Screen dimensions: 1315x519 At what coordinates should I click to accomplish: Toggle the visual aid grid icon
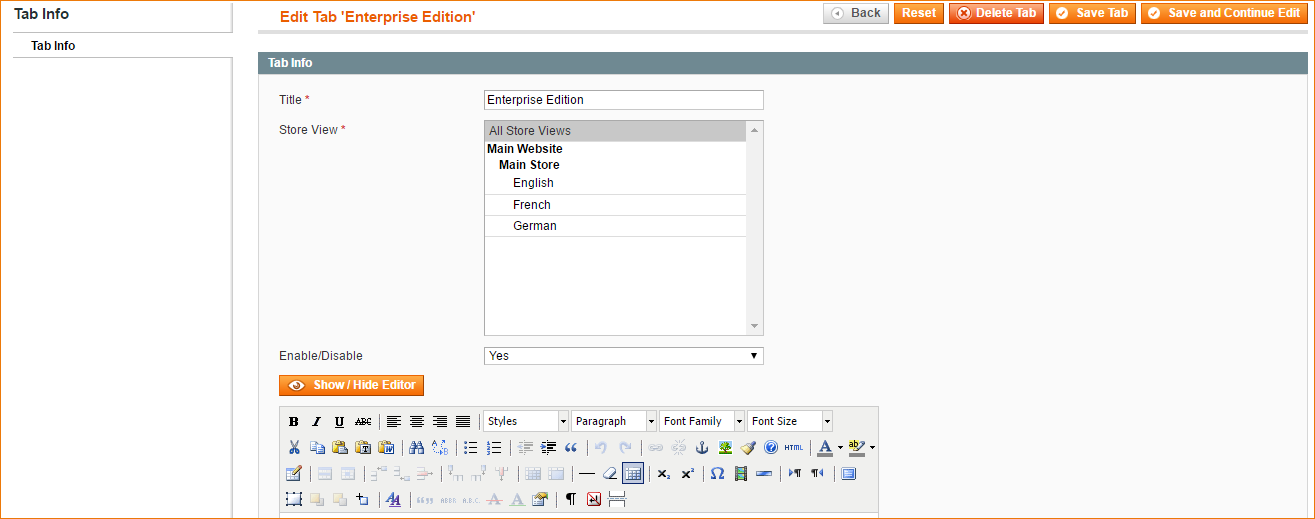point(633,474)
